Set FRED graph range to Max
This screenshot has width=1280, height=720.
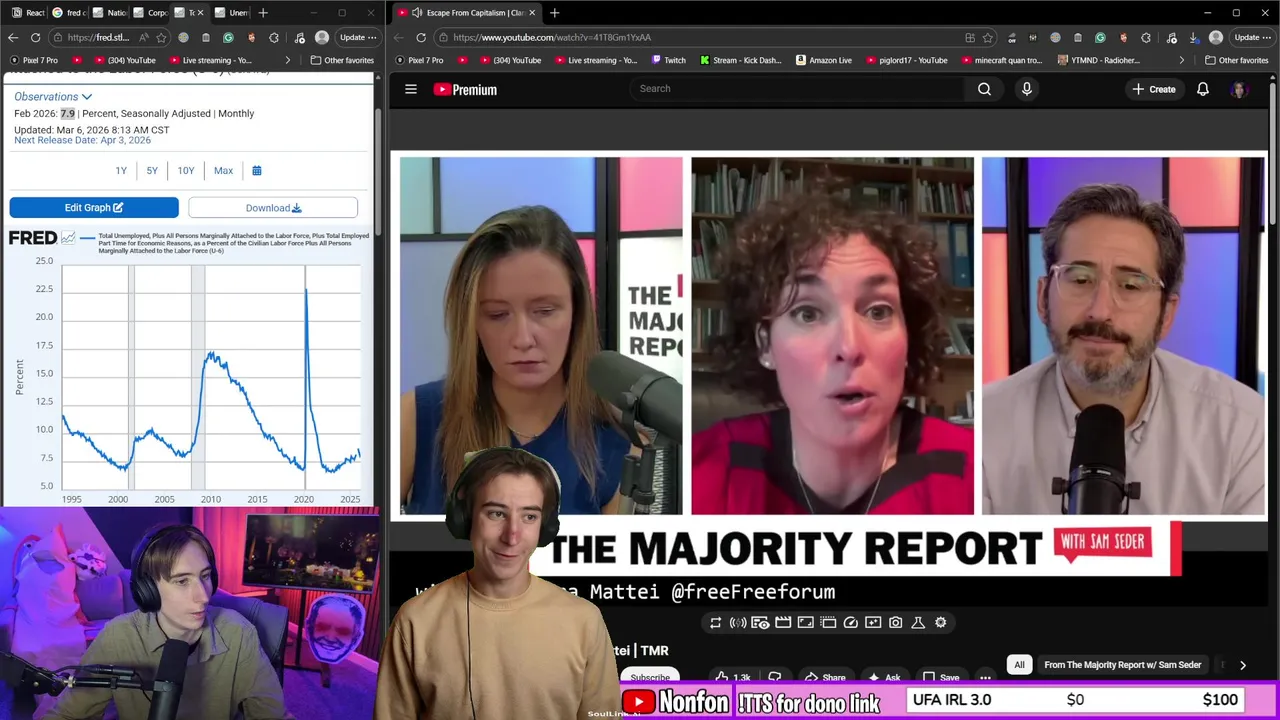coord(223,171)
